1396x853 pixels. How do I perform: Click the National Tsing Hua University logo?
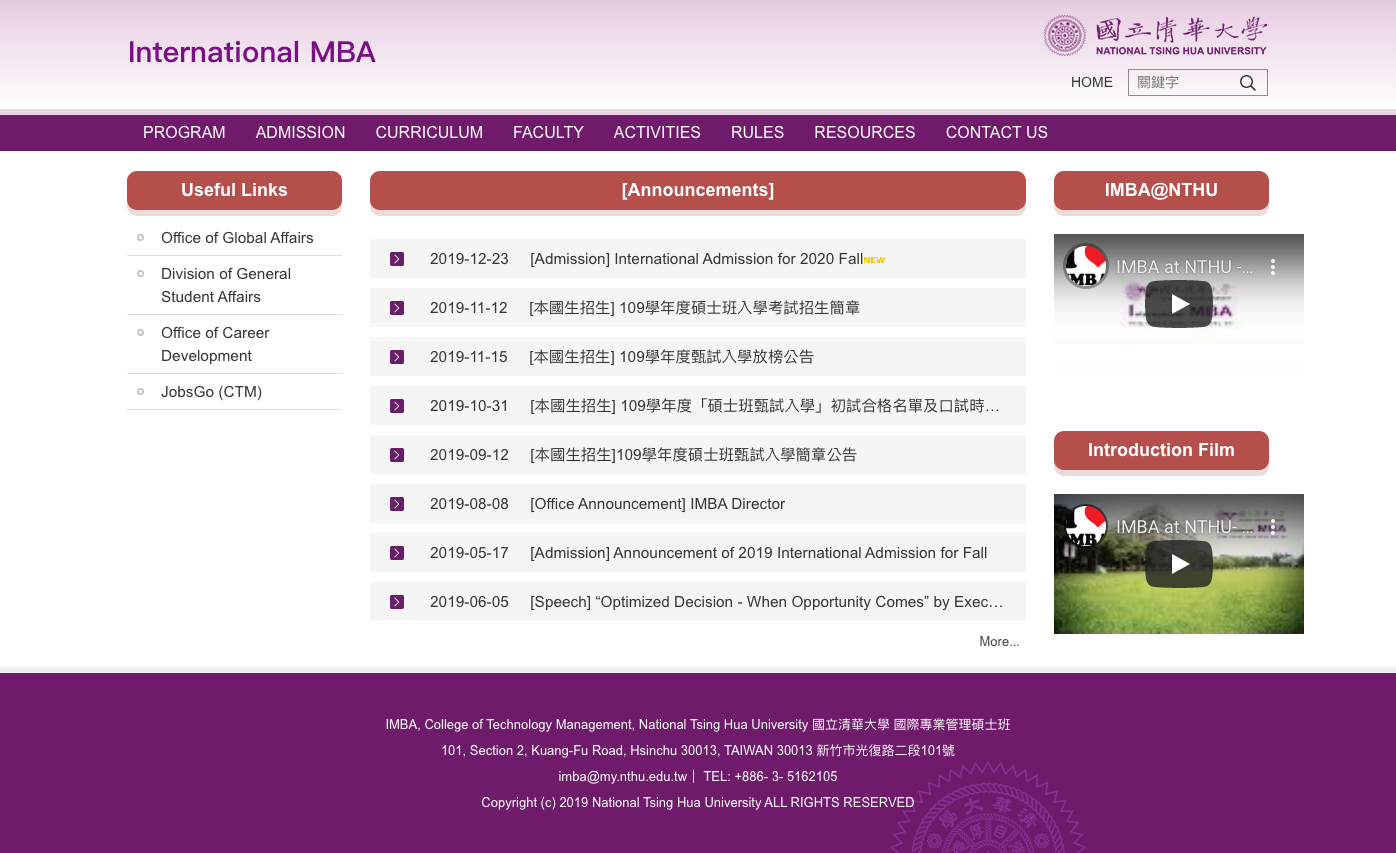(1155, 35)
